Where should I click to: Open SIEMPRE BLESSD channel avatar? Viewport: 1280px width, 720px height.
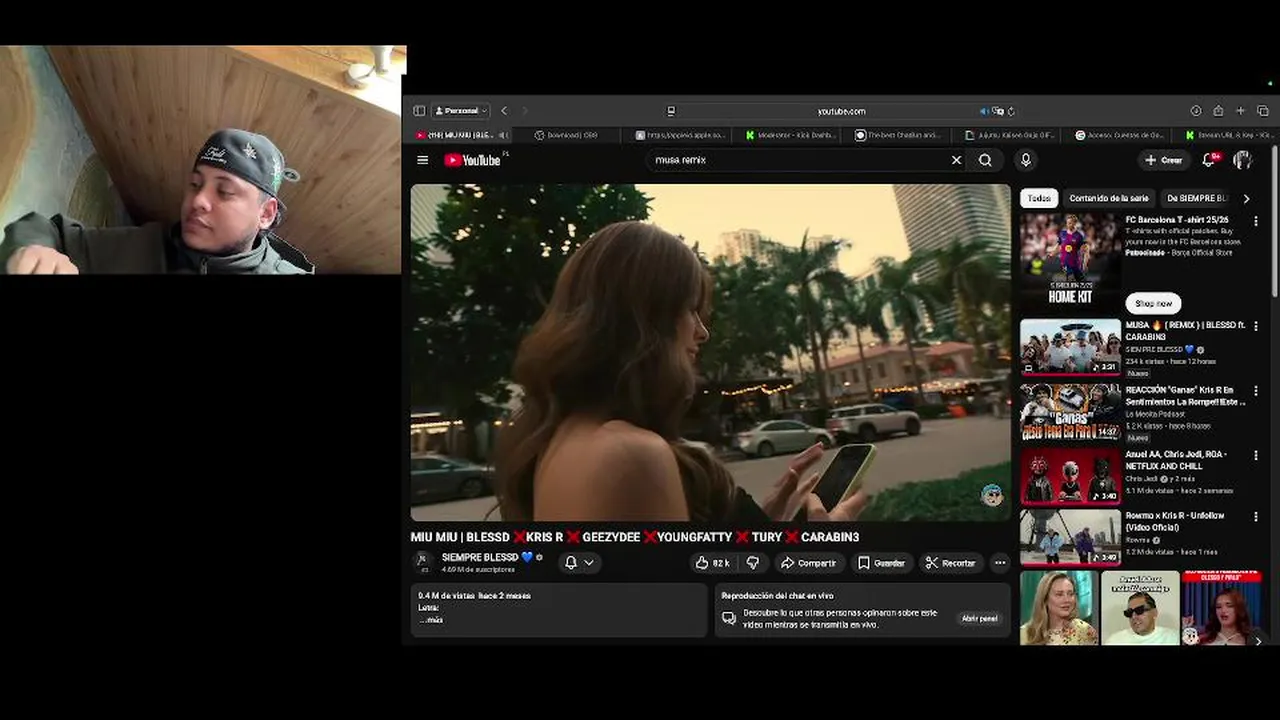pyautogui.click(x=423, y=562)
